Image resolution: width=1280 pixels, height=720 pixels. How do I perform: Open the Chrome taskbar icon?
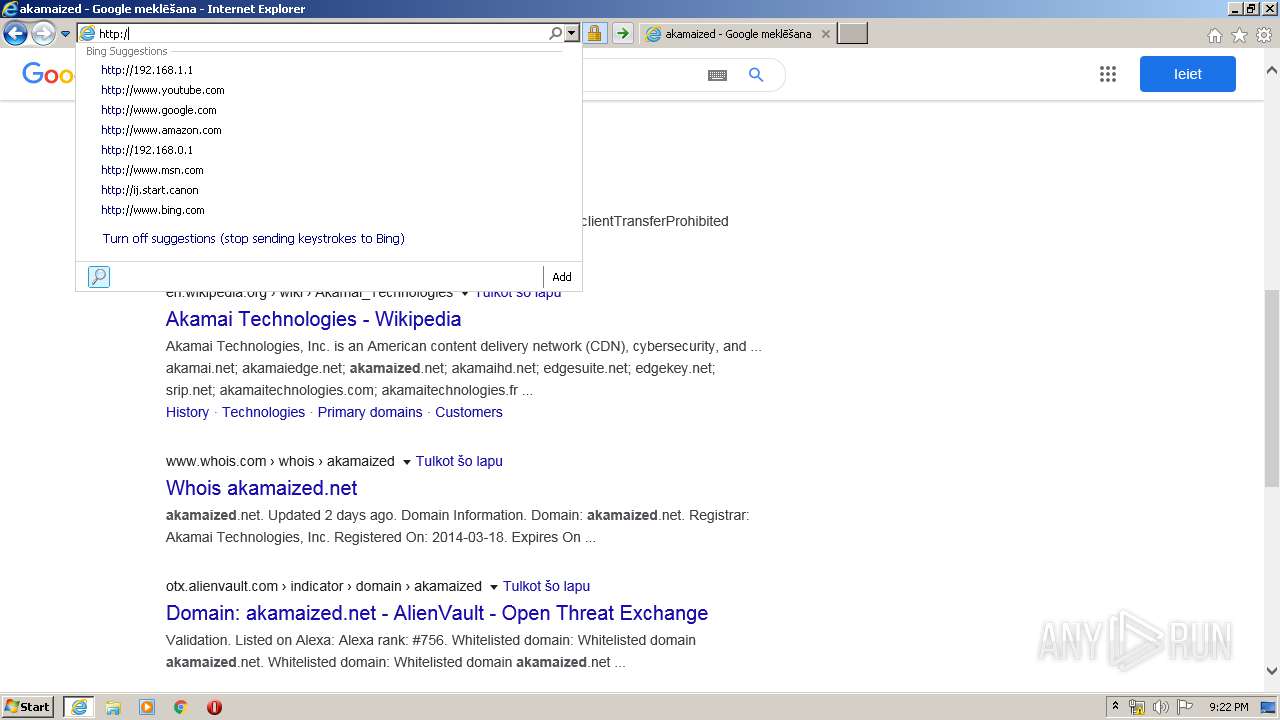coord(181,707)
